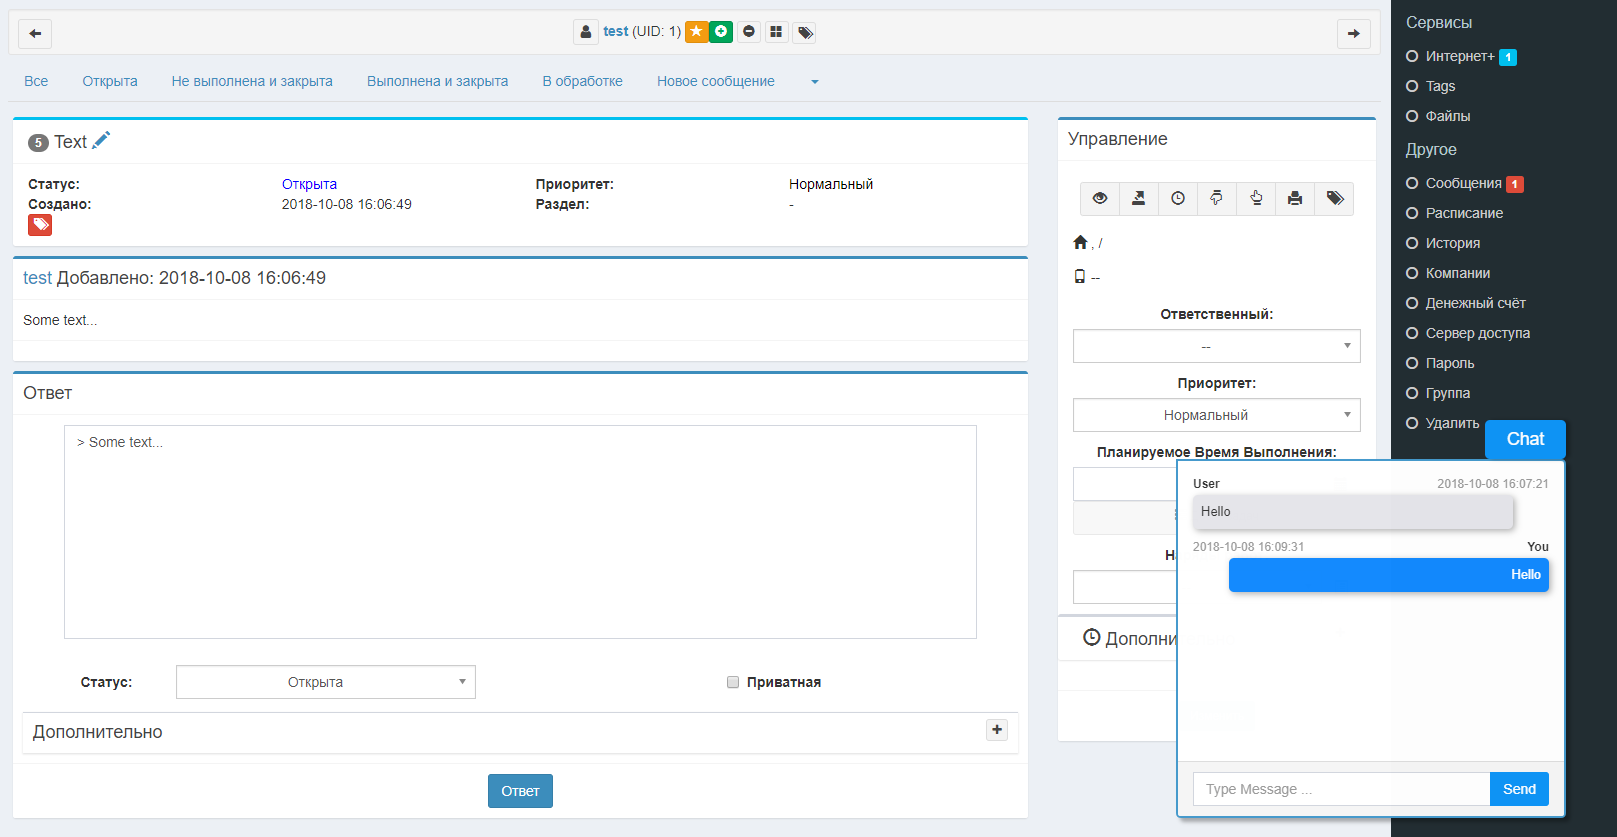Click the red tag icon under Создано
The width and height of the screenshot is (1617, 837).
pyautogui.click(x=40, y=225)
